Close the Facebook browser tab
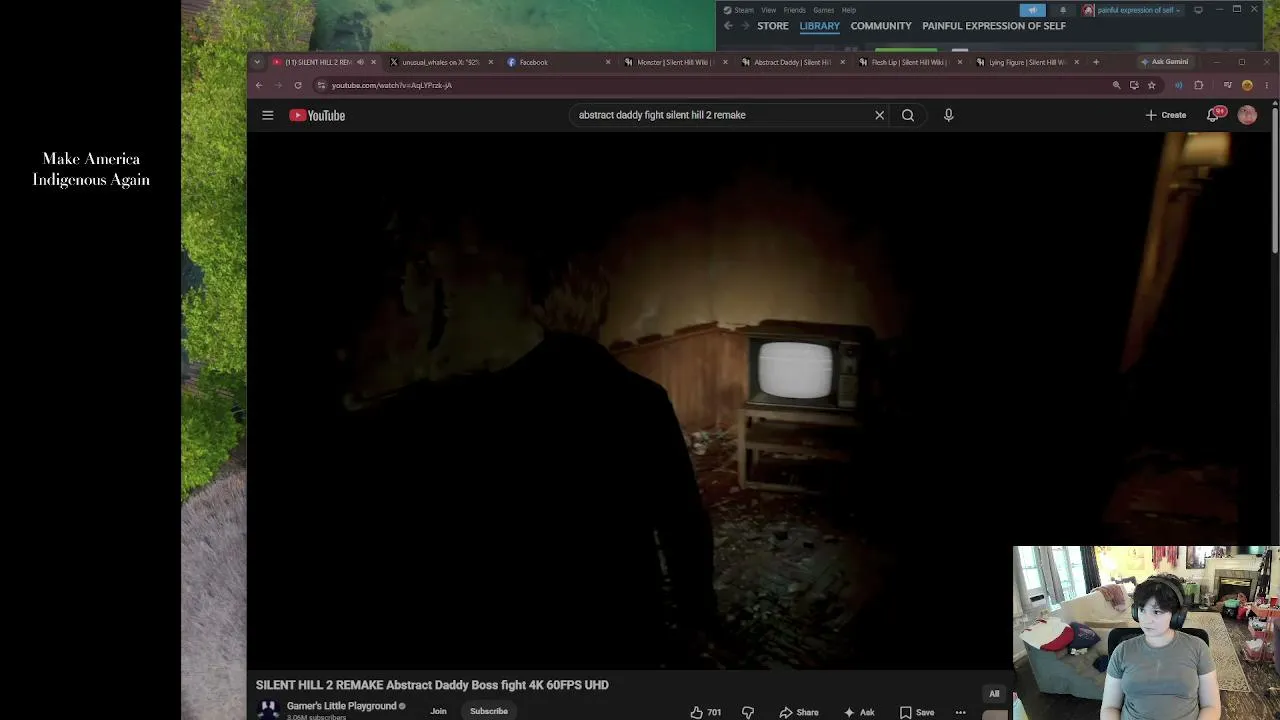 pos(608,62)
